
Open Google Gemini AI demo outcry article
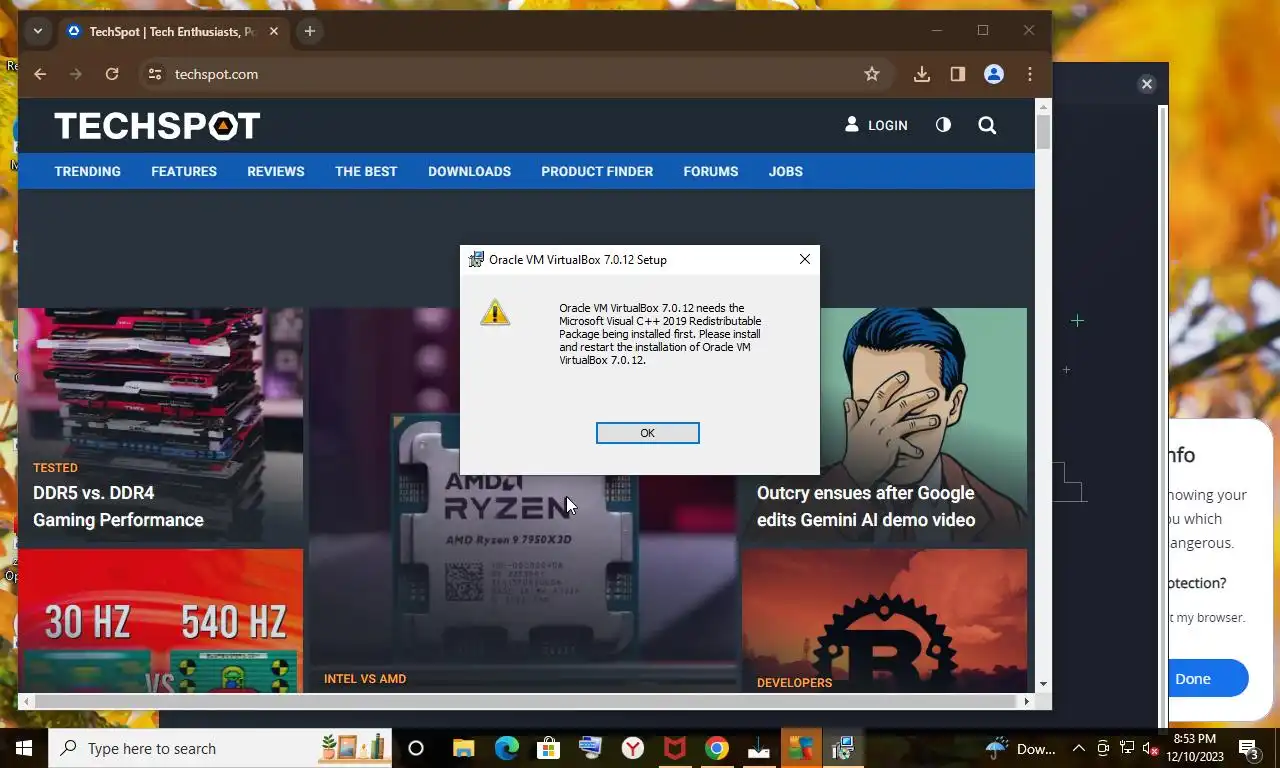pos(866,506)
